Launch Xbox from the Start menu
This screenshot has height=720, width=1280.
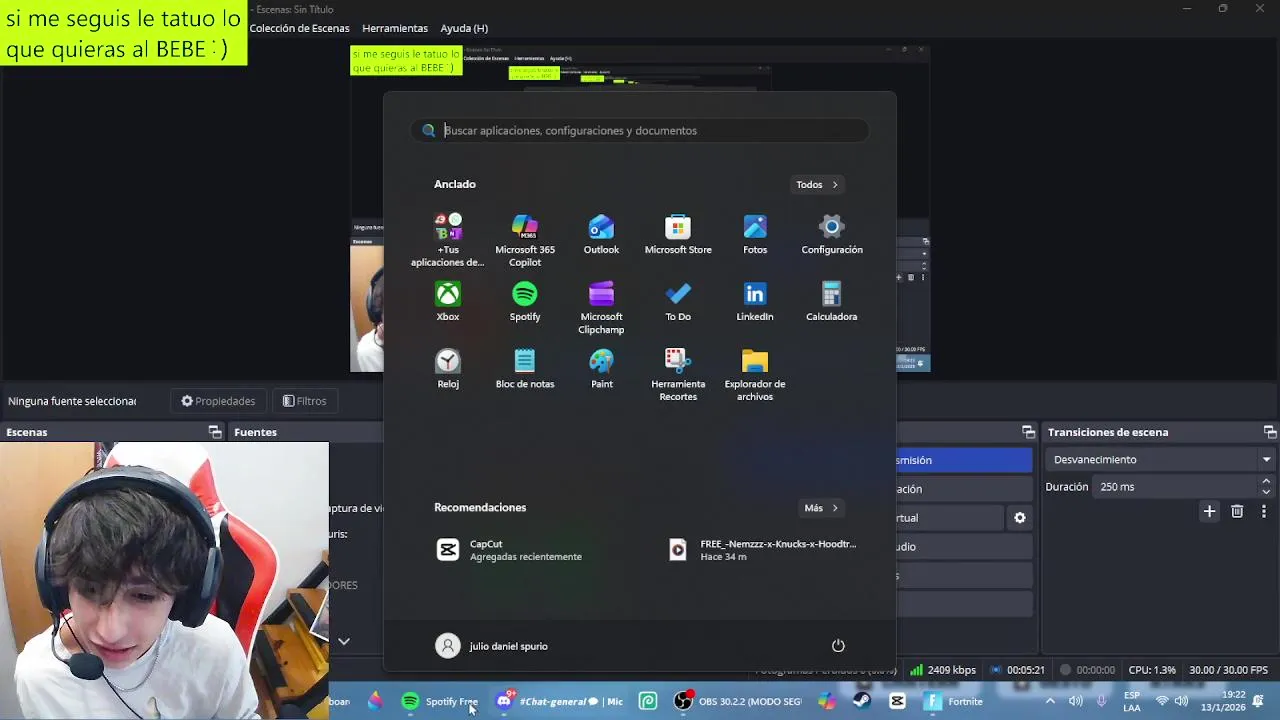tap(448, 302)
